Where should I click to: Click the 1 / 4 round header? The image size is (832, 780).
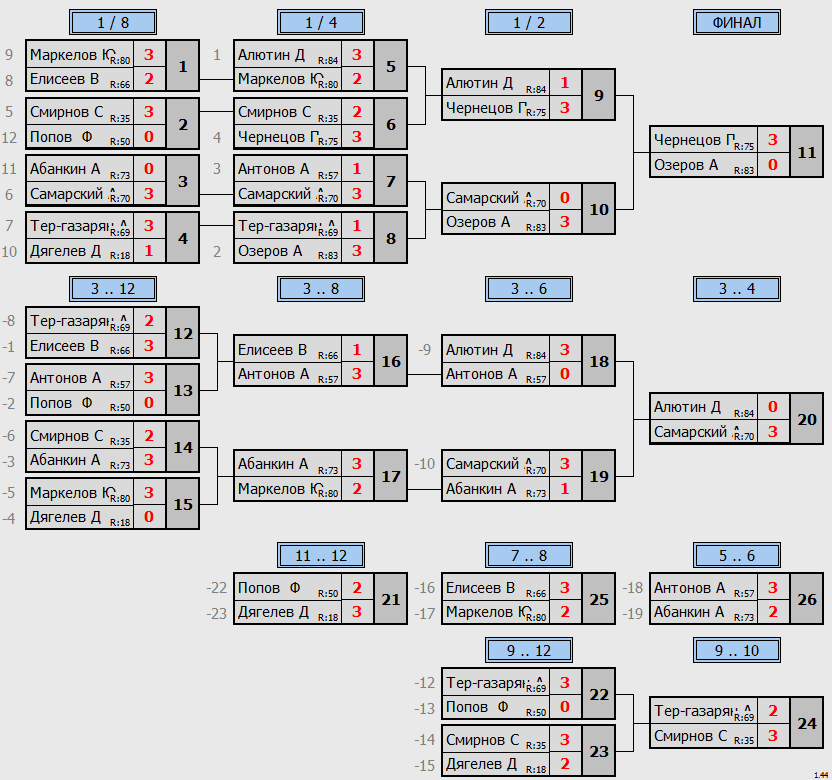pos(320,22)
